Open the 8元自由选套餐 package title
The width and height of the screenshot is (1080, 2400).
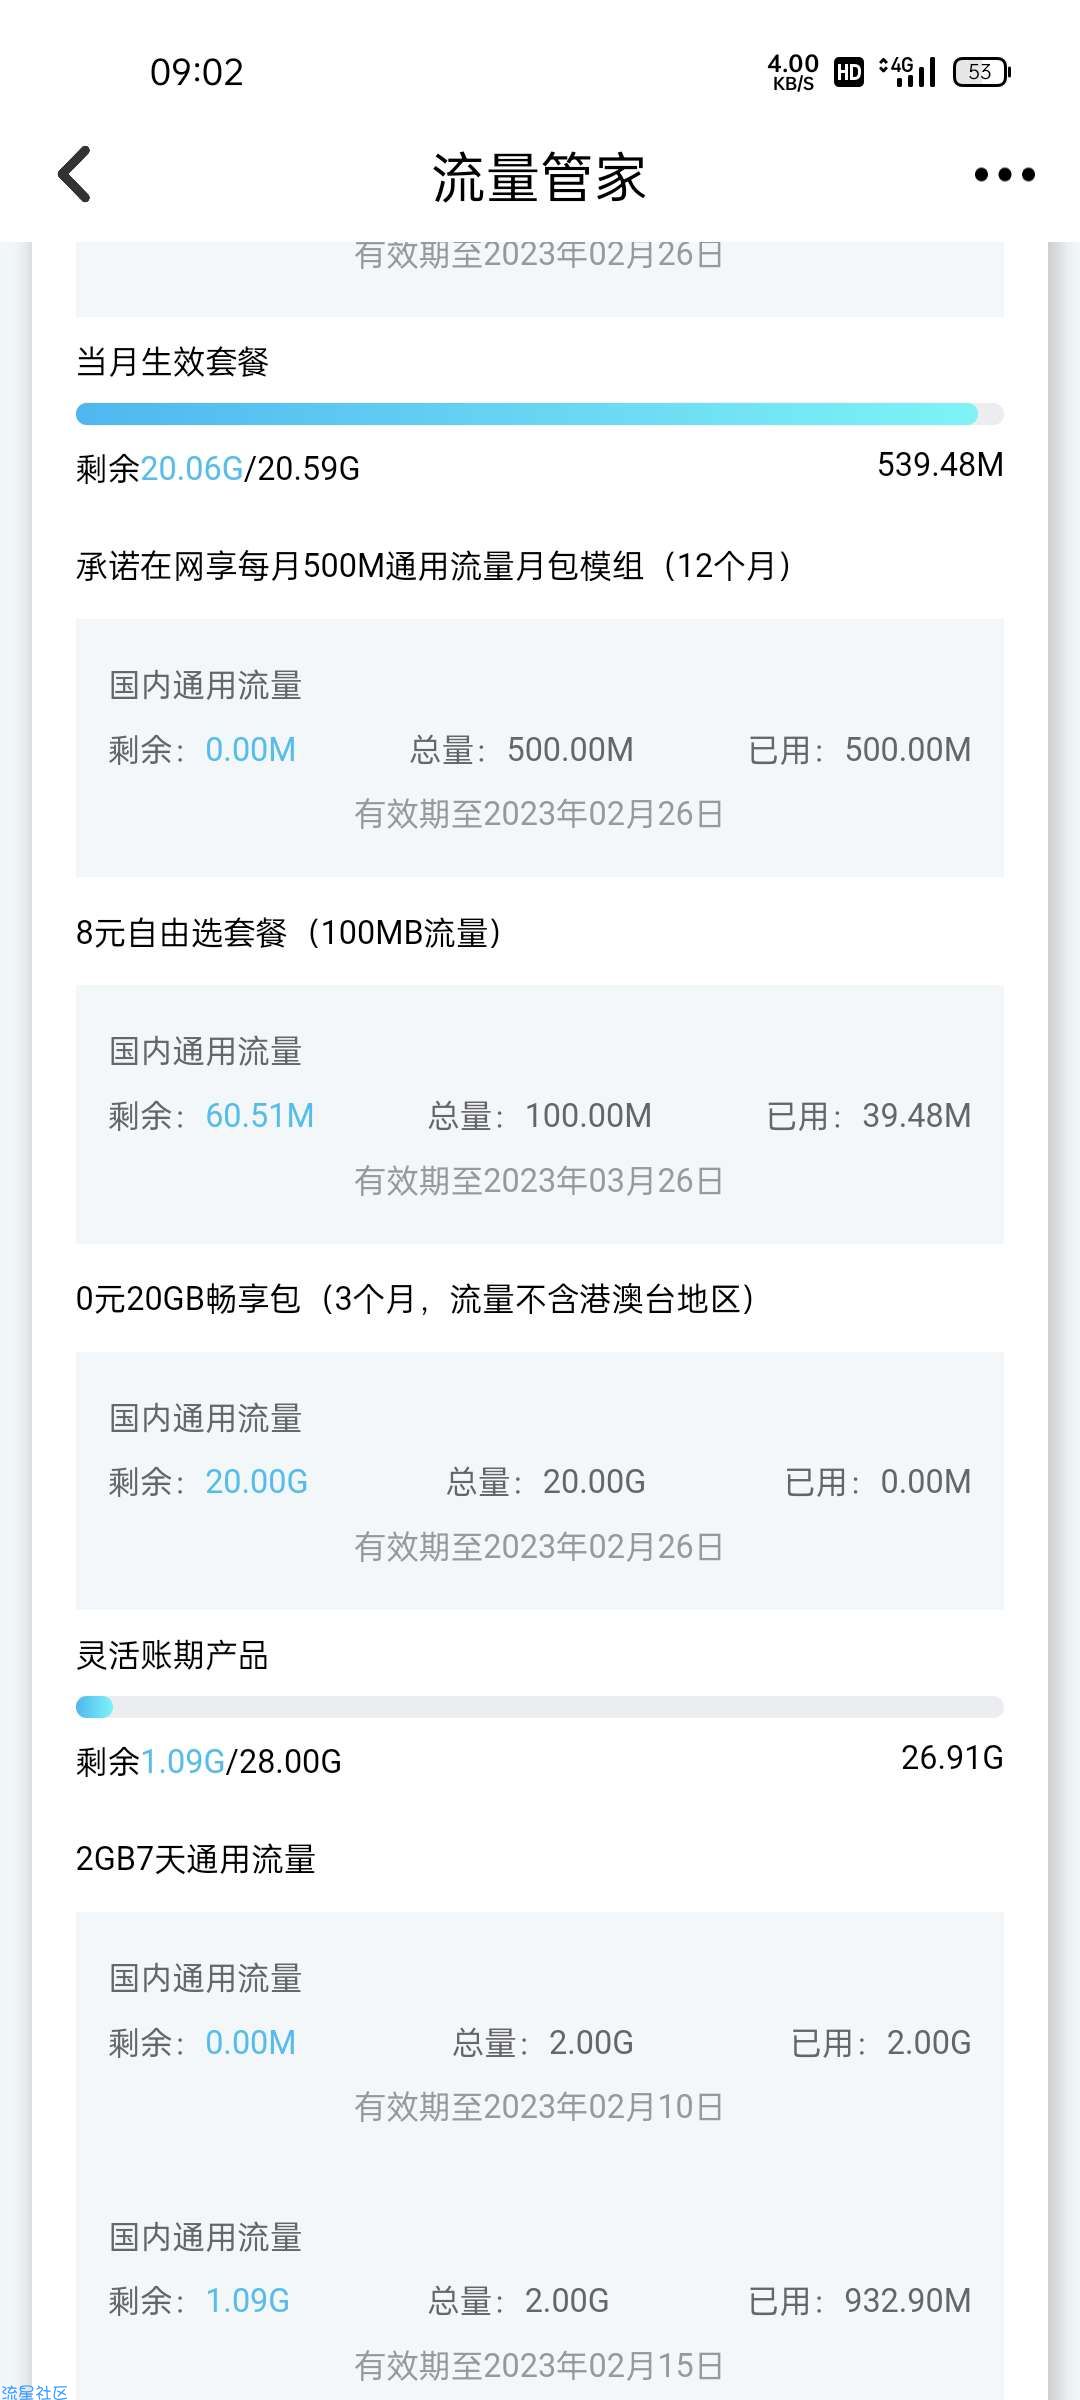click(x=289, y=933)
